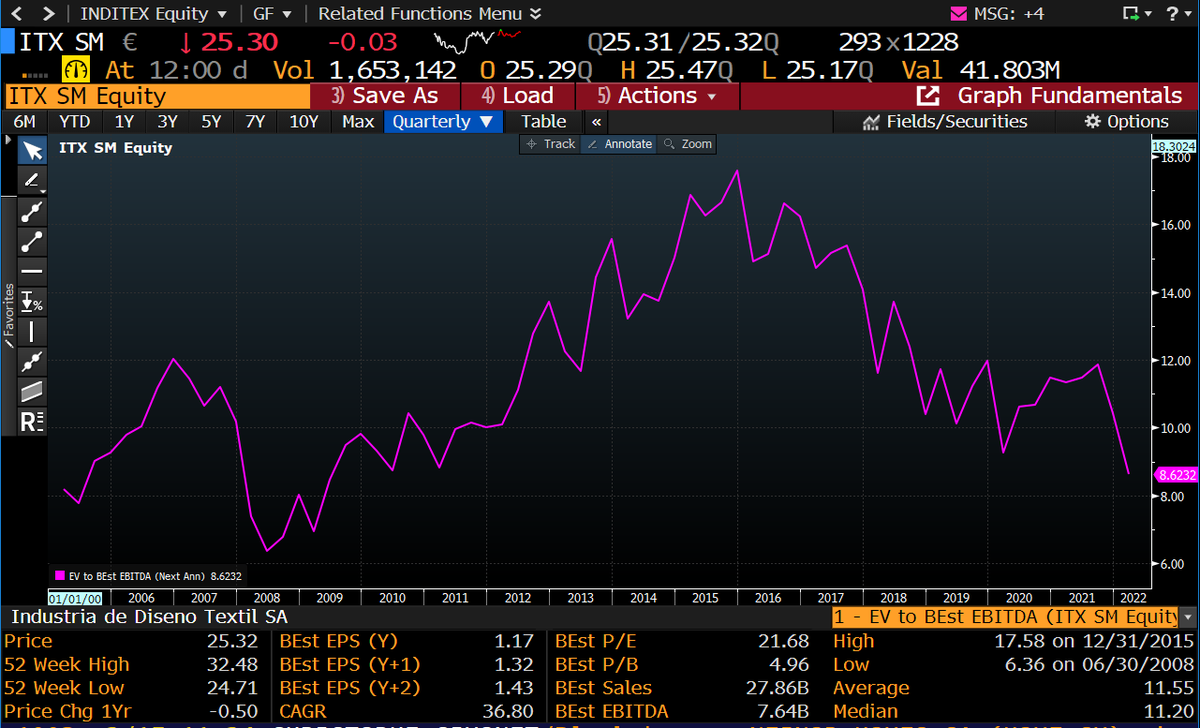This screenshot has height=728, width=1200.
Task: Click the 18.3024 top axis marker
Action: click(x=1175, y=146)
